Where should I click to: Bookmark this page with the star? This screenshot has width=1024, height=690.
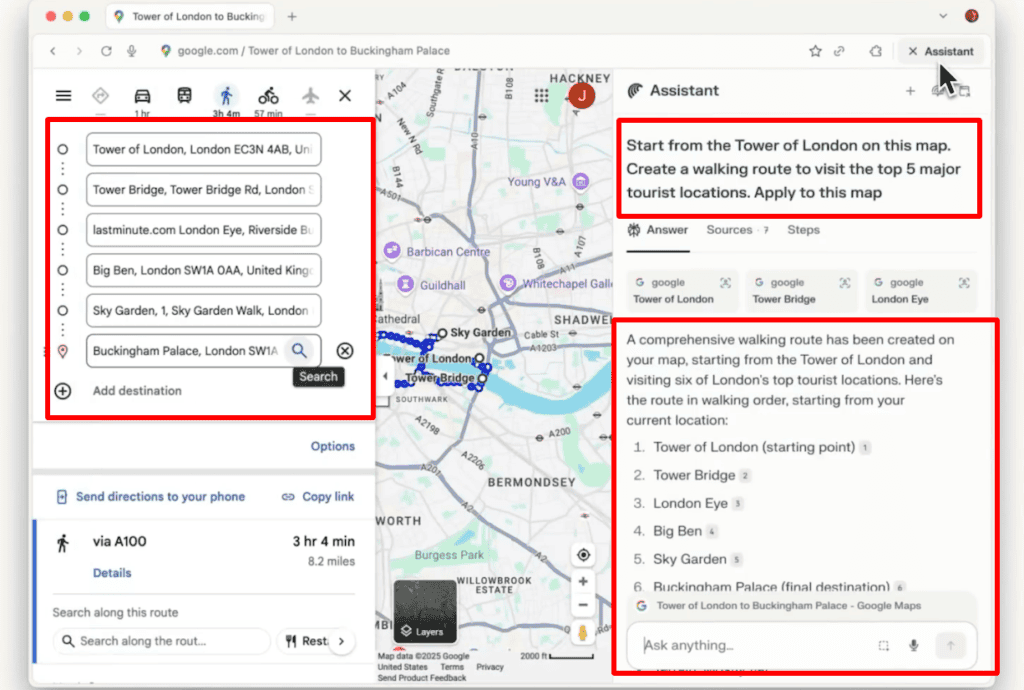coord(815,51)
